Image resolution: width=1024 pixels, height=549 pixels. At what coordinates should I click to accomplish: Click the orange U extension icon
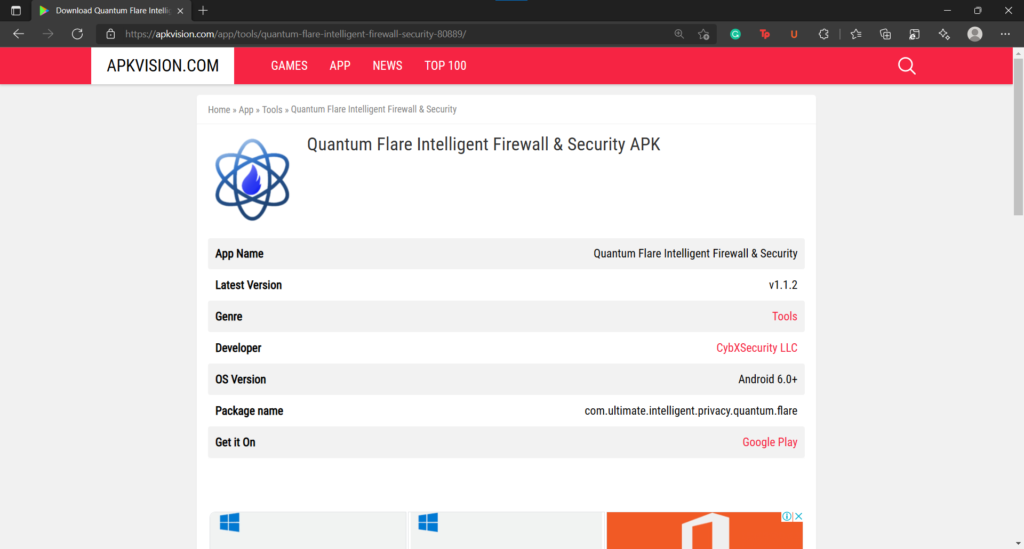point(794,34)
